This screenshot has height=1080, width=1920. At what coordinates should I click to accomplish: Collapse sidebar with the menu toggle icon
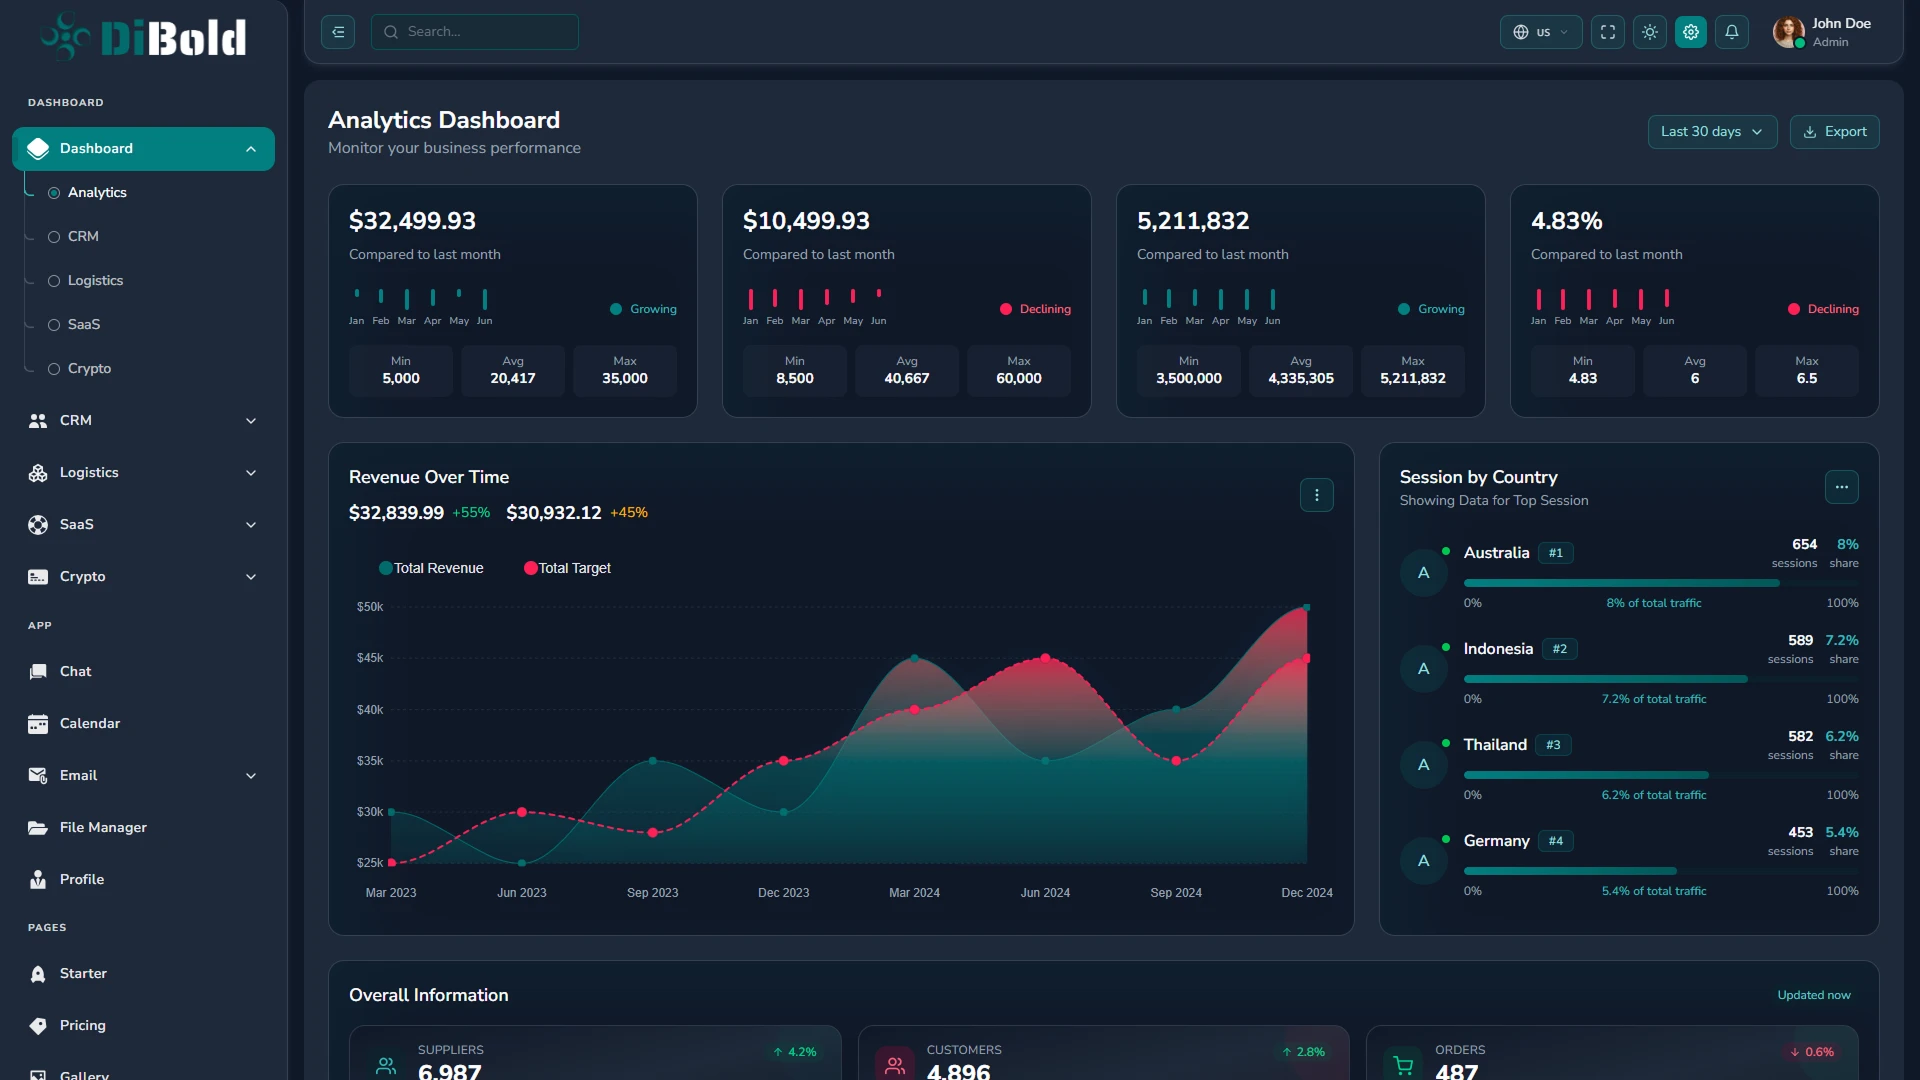coord(338,32)
